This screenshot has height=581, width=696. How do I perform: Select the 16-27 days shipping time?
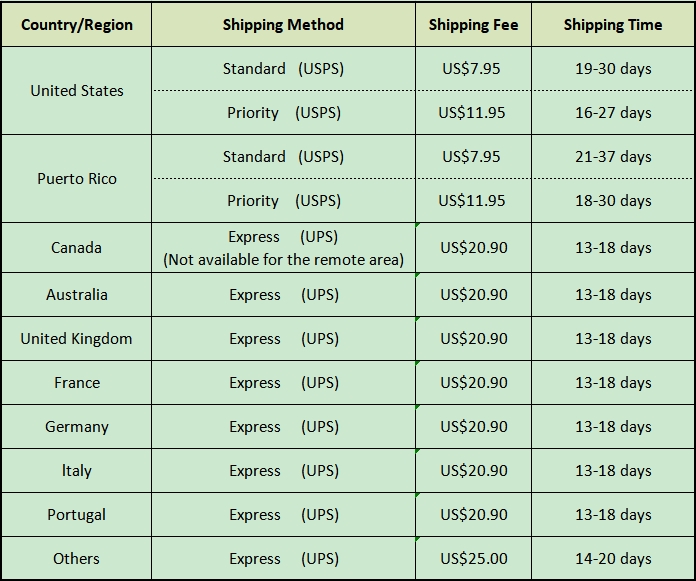pos(612,113)
